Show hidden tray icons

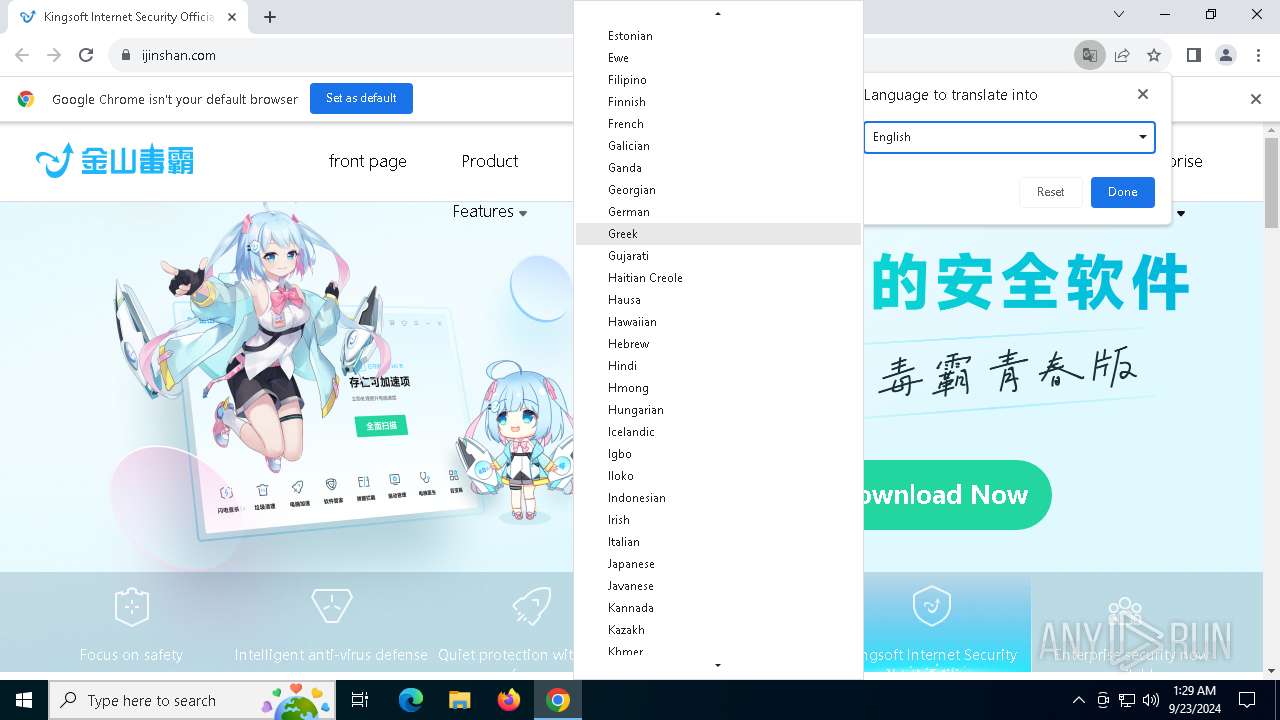[1078, 700]
